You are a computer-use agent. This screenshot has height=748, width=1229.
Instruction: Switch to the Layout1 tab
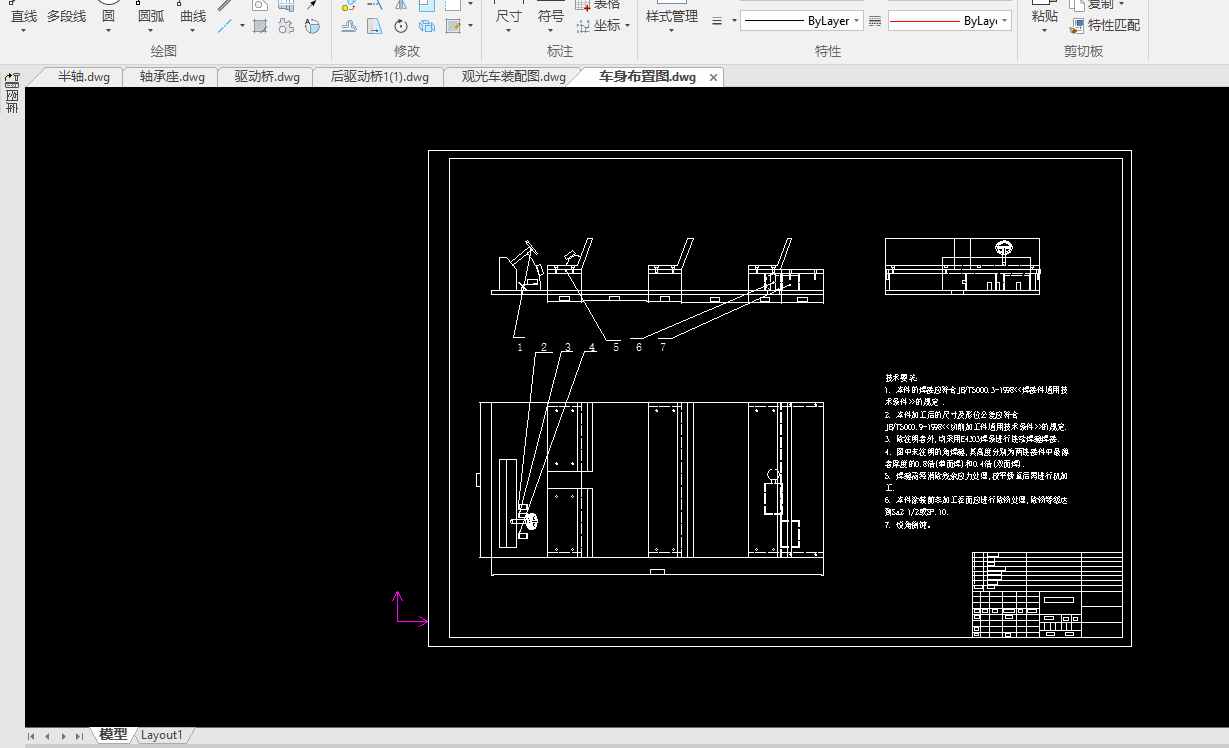pos(162,735)
